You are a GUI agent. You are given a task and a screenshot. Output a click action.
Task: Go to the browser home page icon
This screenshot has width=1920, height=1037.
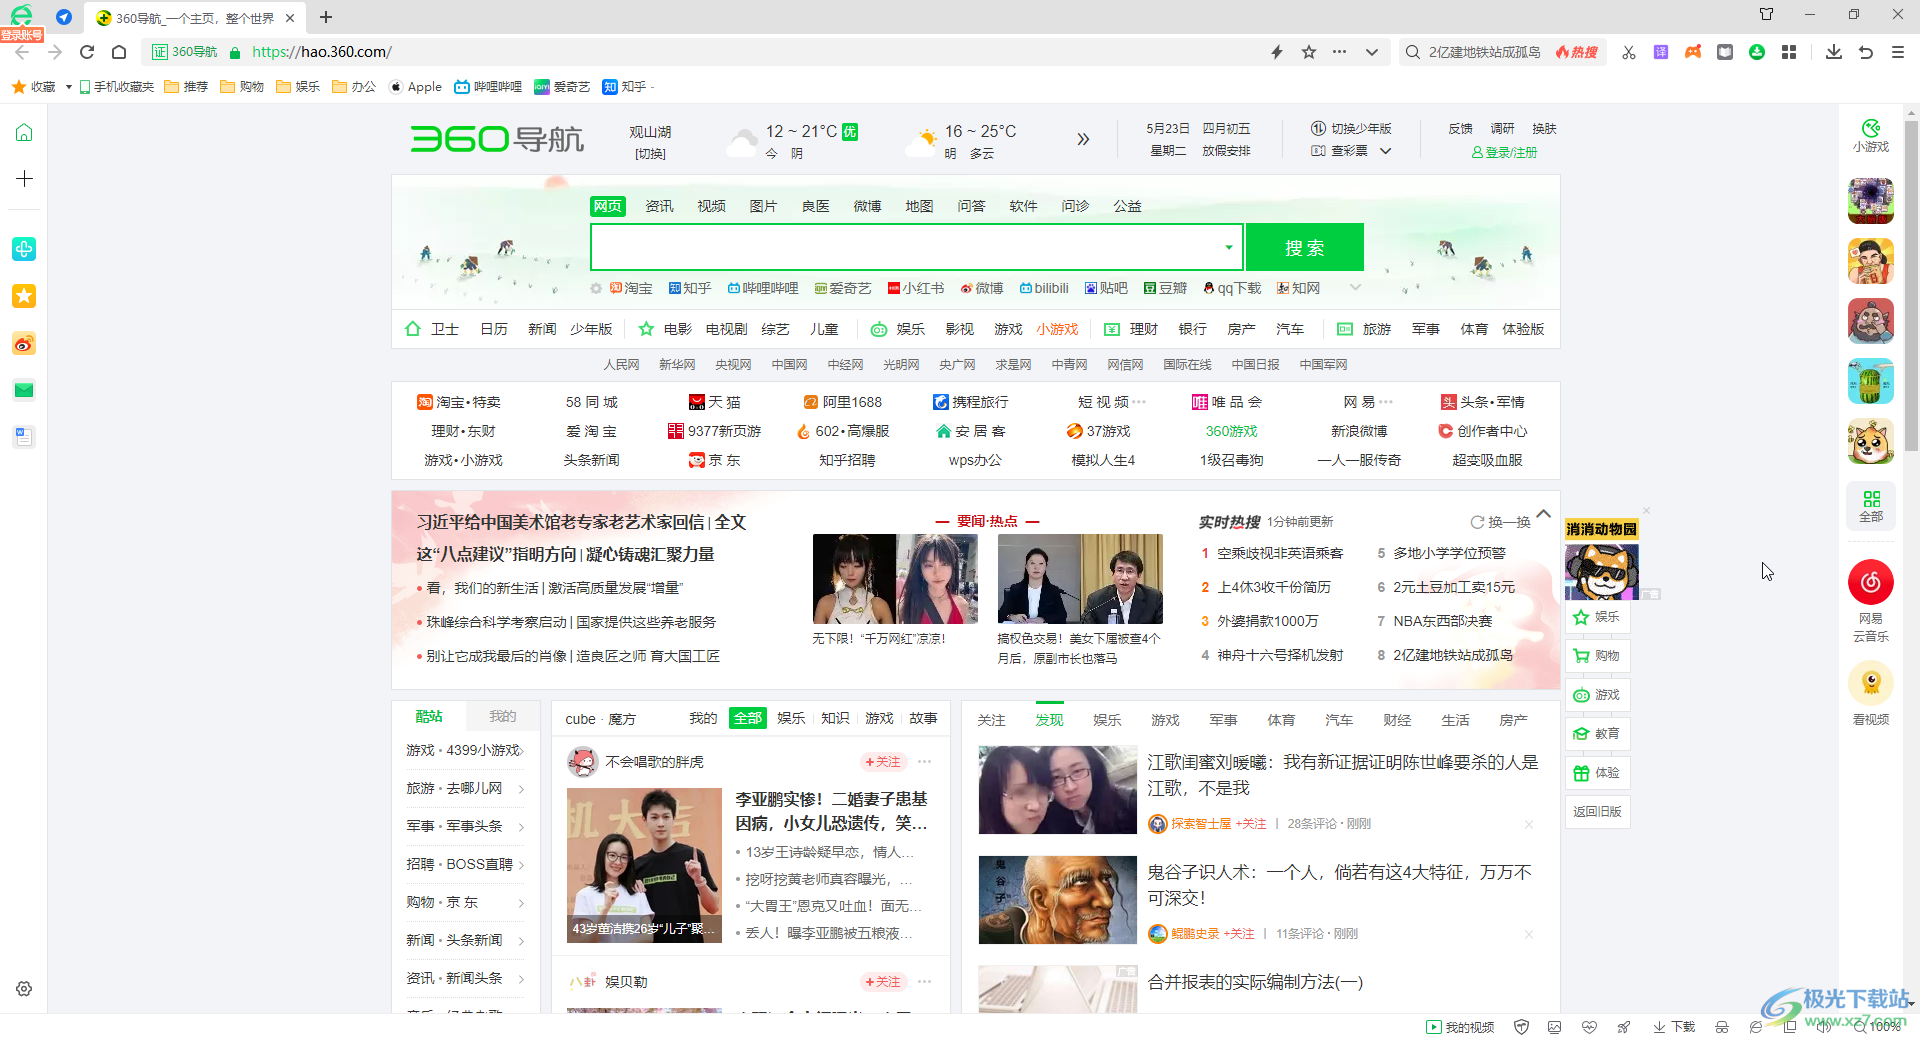tap(119, 52)
